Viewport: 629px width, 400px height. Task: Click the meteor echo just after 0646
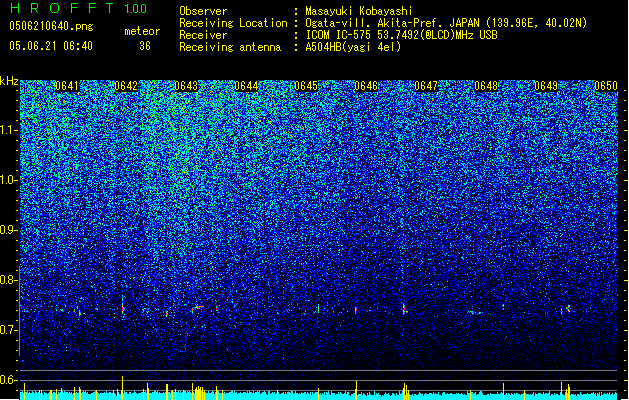pos(356,310)
